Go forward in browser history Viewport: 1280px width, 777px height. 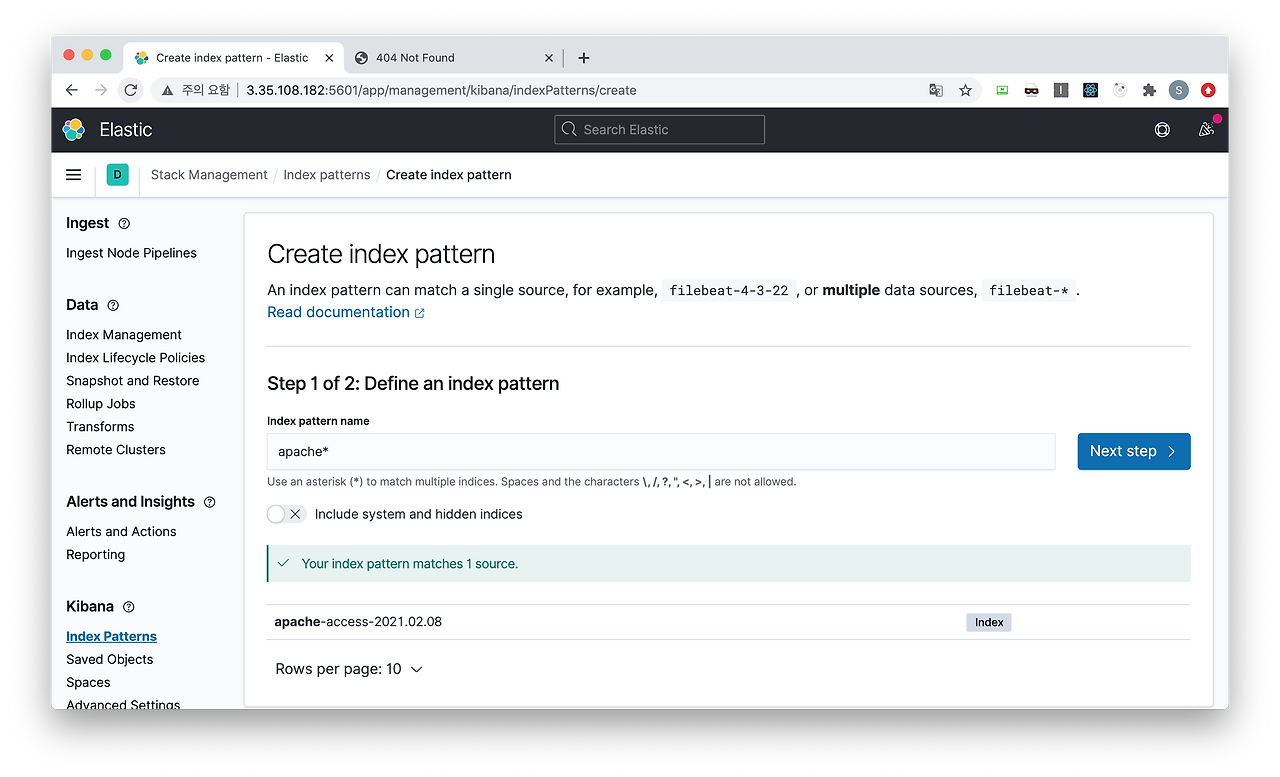(101, 90)
